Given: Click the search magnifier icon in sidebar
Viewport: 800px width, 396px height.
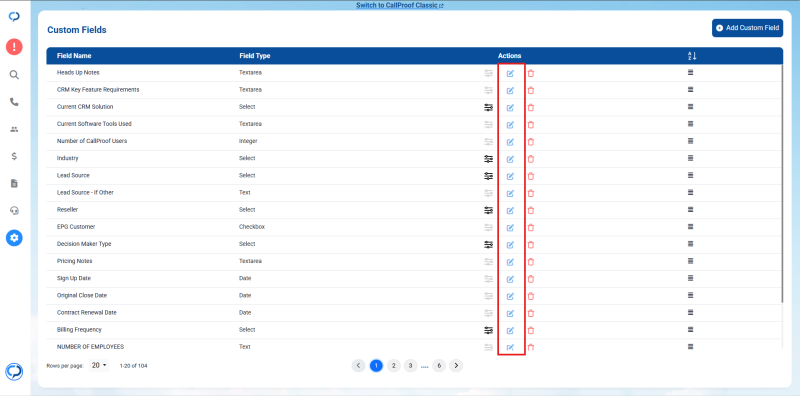Looking at the screenshot, I should coord(14,75).
